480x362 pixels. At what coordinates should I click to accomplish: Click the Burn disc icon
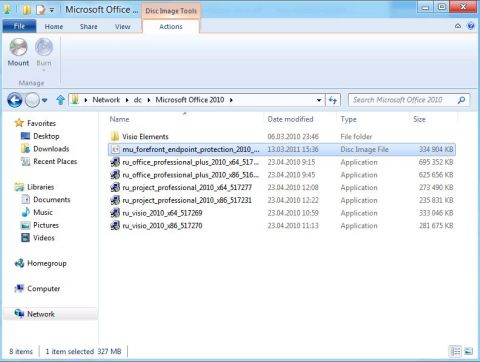[x=44, y=47]
